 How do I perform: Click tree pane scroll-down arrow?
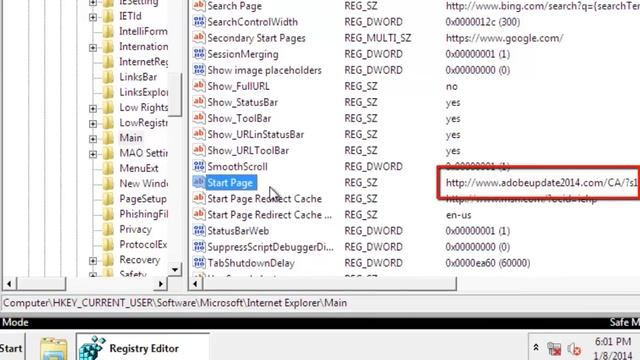175,269
